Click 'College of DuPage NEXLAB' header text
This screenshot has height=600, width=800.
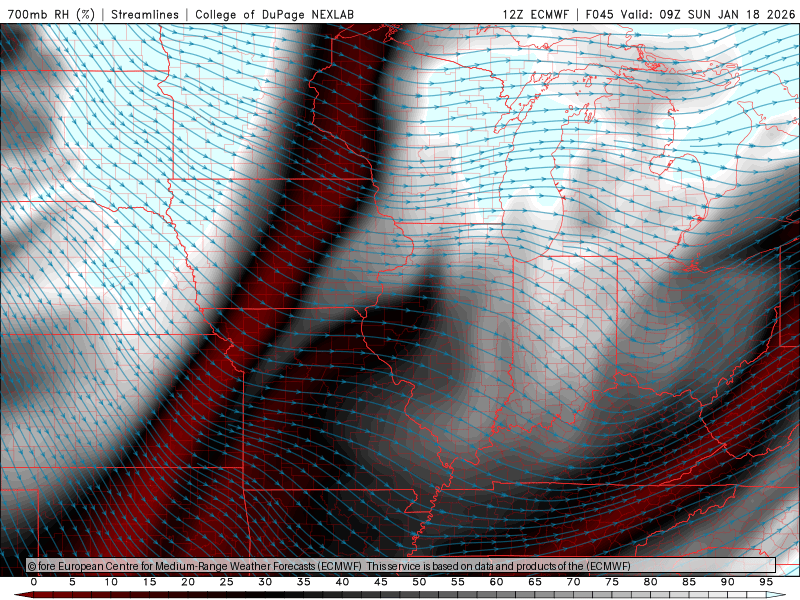pos(274,14)
